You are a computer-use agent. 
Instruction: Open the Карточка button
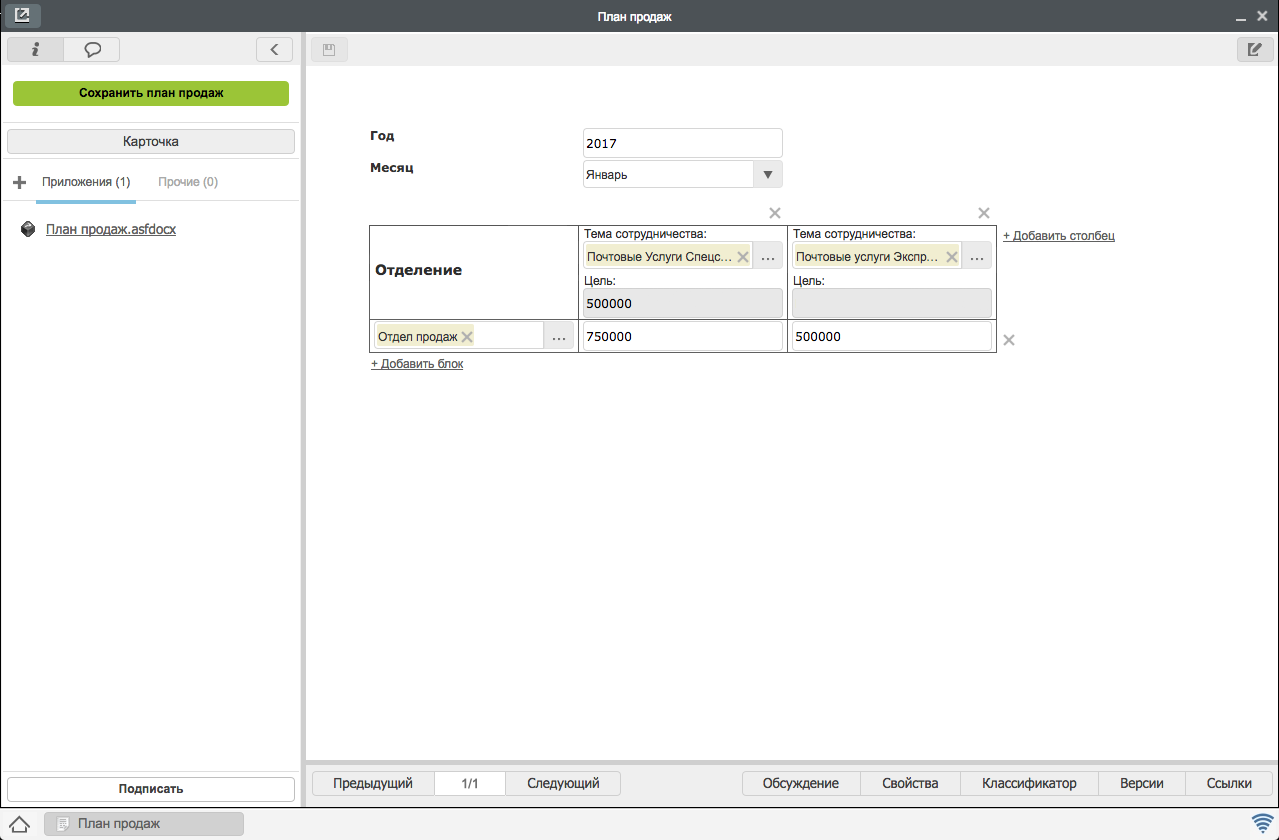pyautogui.click(x=151, y=141)
